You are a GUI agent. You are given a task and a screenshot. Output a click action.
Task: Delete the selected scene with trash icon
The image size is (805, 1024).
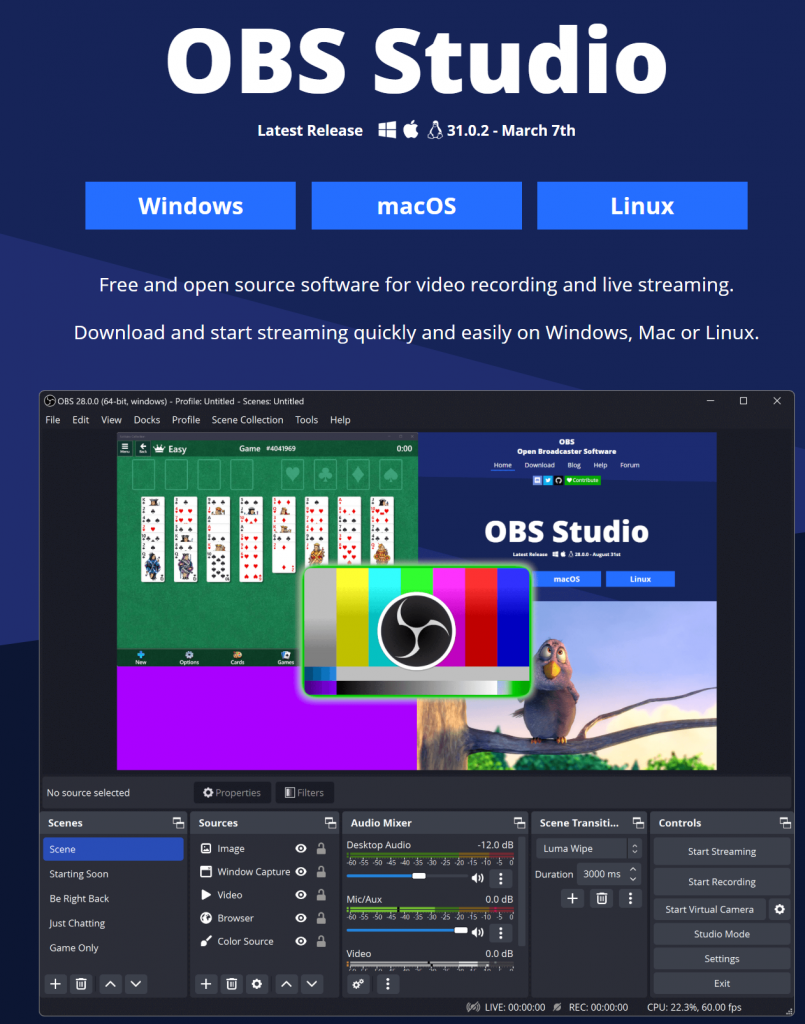(x=81, y=984)
